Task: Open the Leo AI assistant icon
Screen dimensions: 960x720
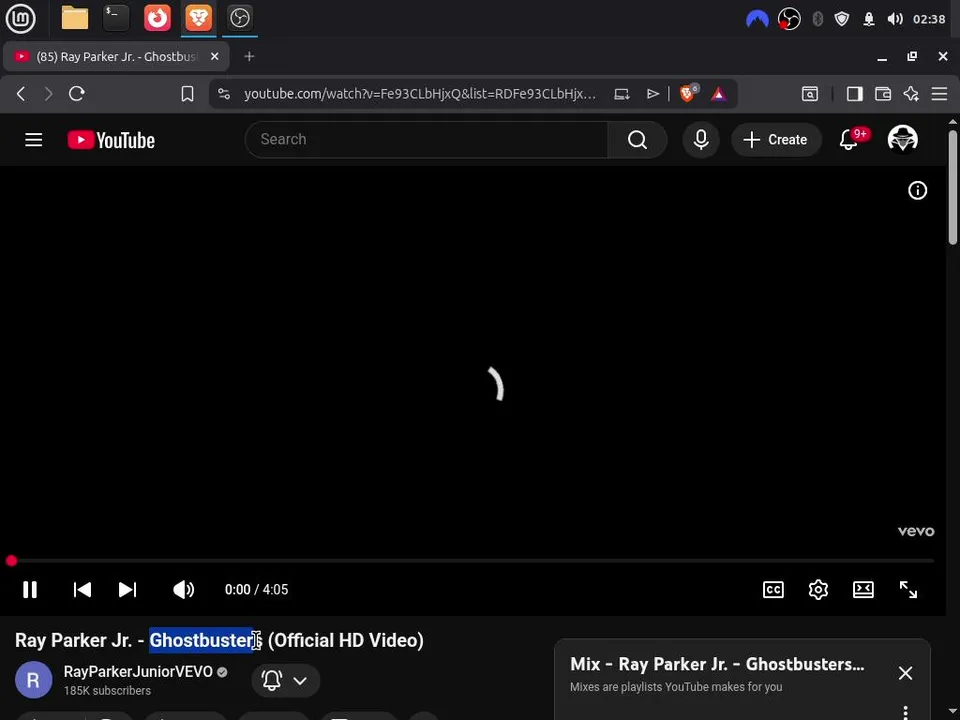Action: pos(911,94)
